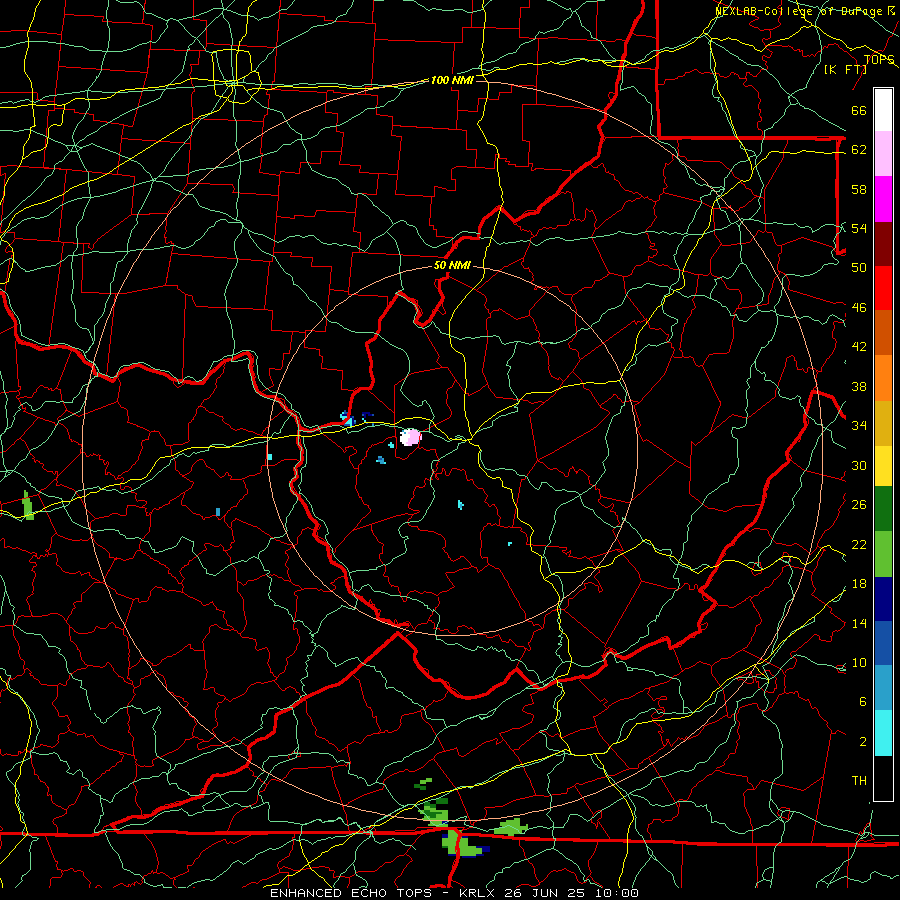Click the legend value '66'
The width and height of the screenshot is (900, 900).
(x=859, y=111)
